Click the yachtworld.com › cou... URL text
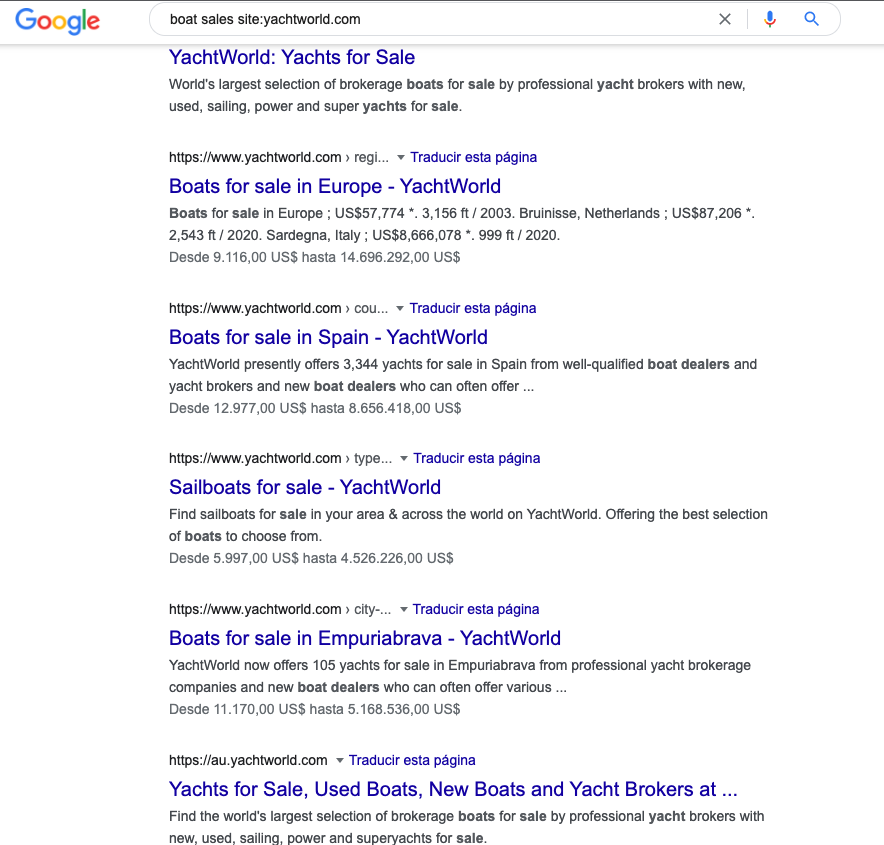The width and height of the screenshot is (884, 845). pyautogui.click(x=279, y=308)
